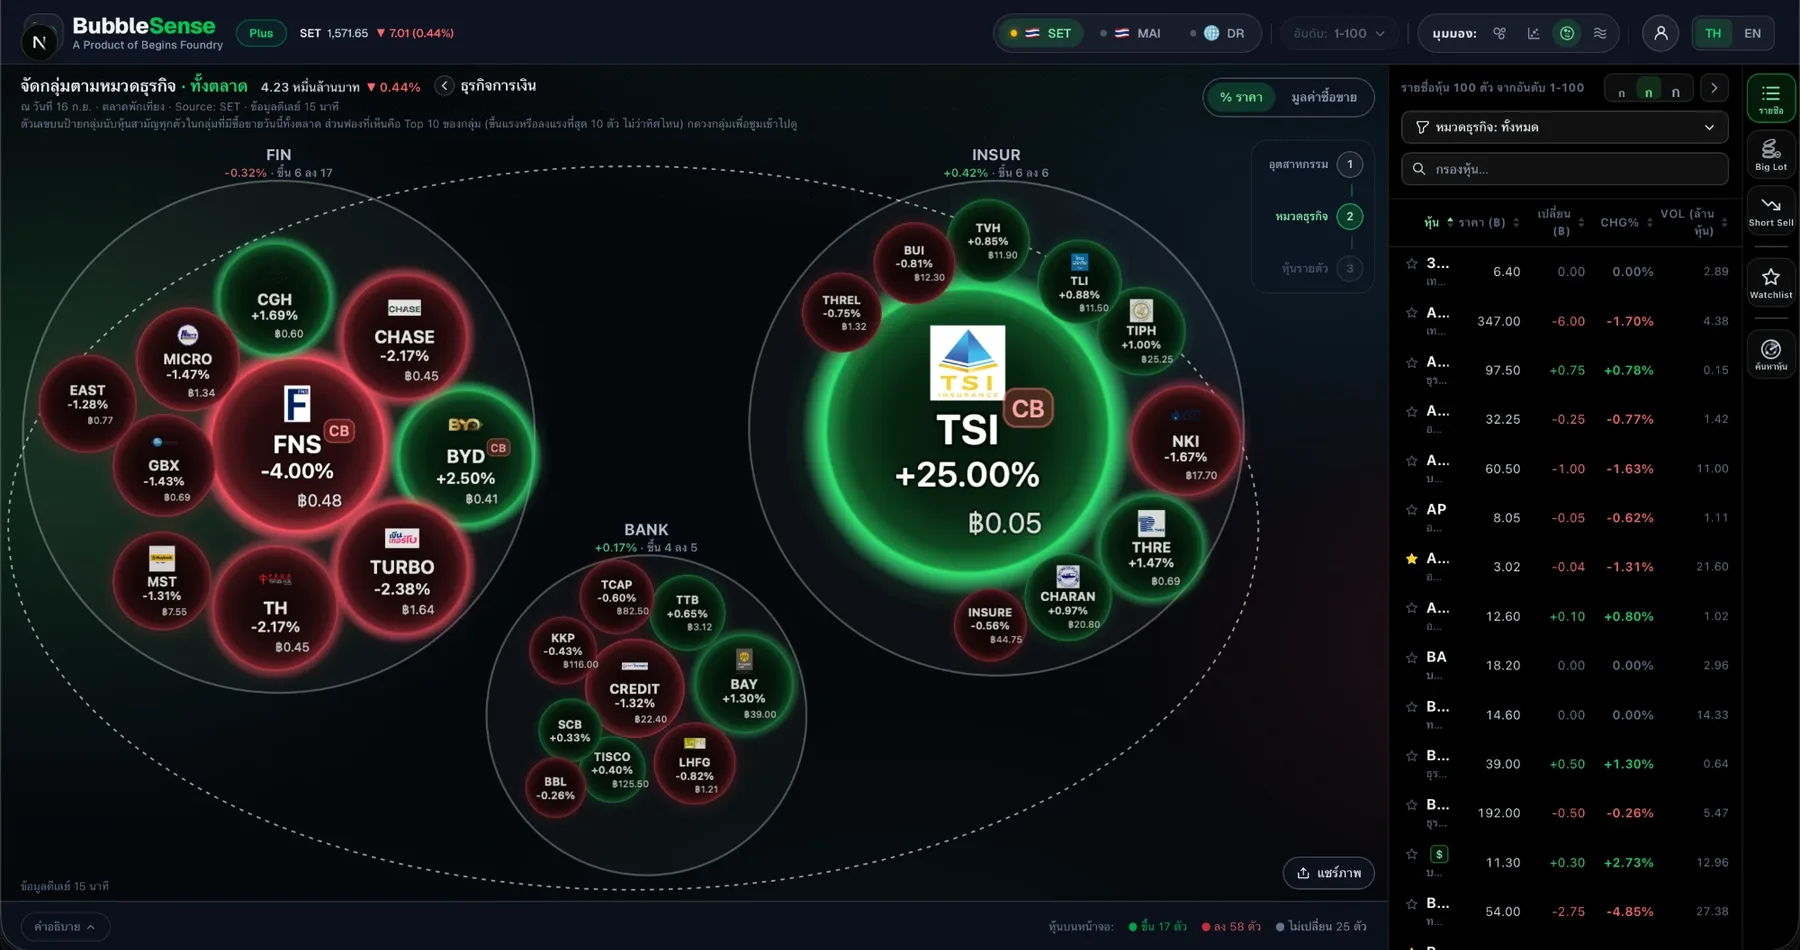
Task: Star the stock priced 6.40
Action: (x=1411, y=264)
